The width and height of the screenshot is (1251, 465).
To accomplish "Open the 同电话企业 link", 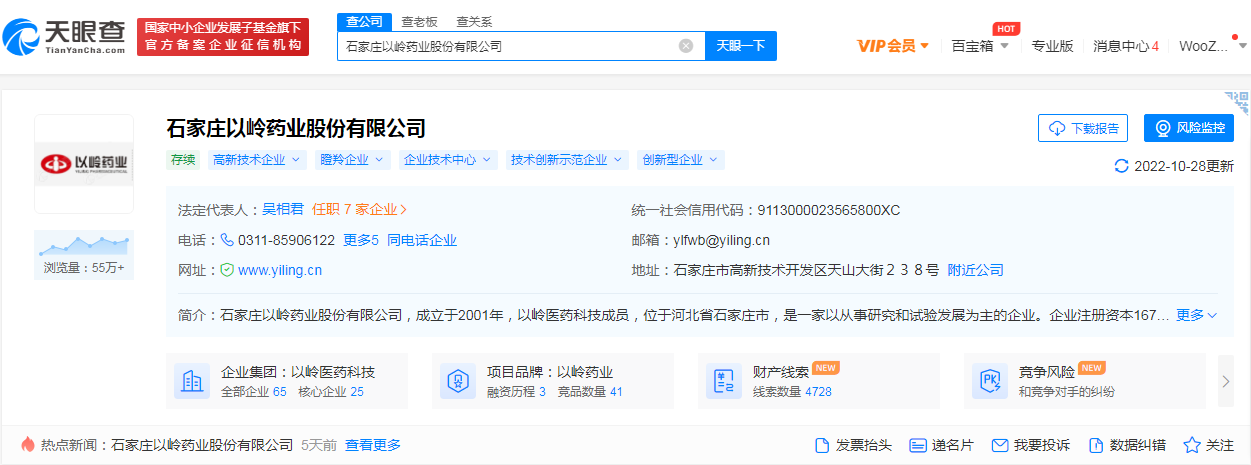I will click(422, 240).
